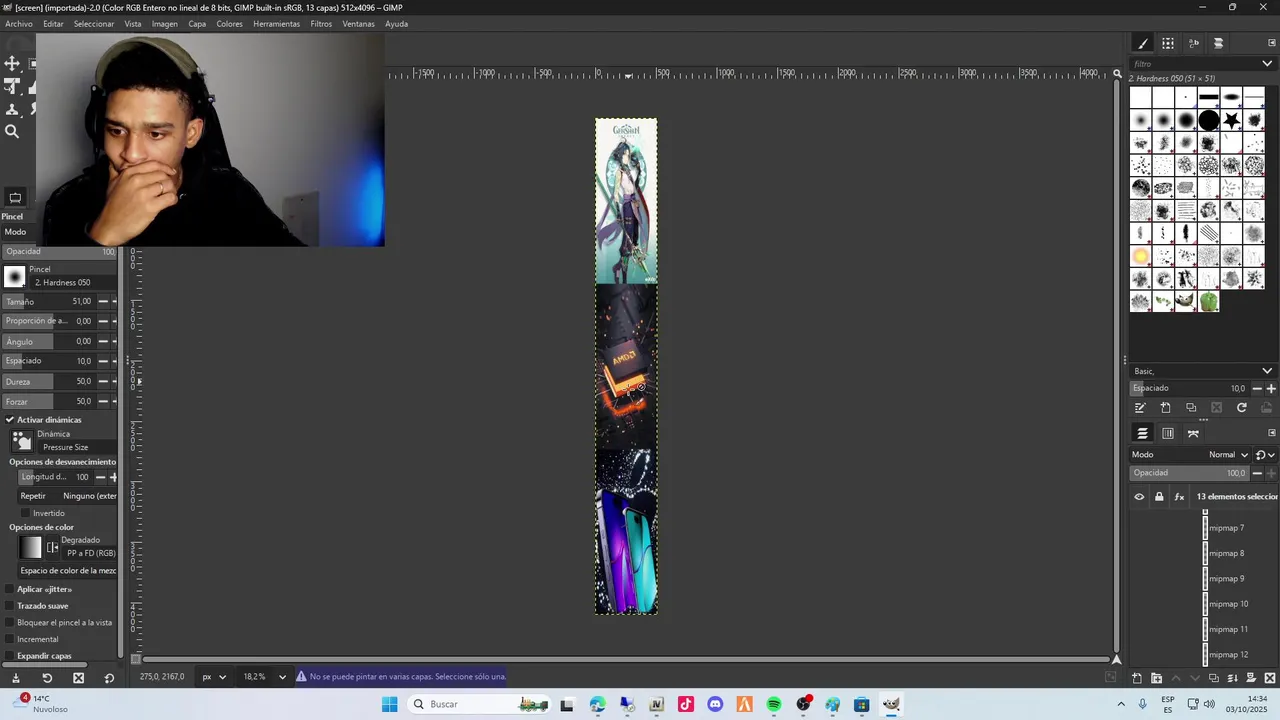The width and height of the screenshot is (1280, 720).
Task: Merge selected layers down
Action: pyautogui.click(x=1232, y=678)
